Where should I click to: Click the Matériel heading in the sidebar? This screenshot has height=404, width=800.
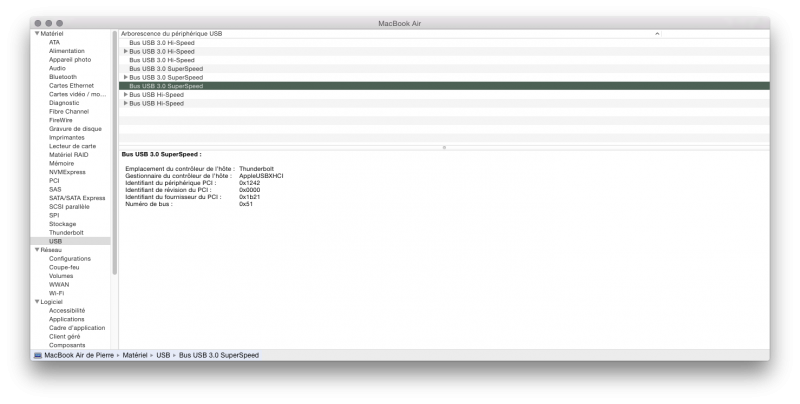tap(52, 34)
